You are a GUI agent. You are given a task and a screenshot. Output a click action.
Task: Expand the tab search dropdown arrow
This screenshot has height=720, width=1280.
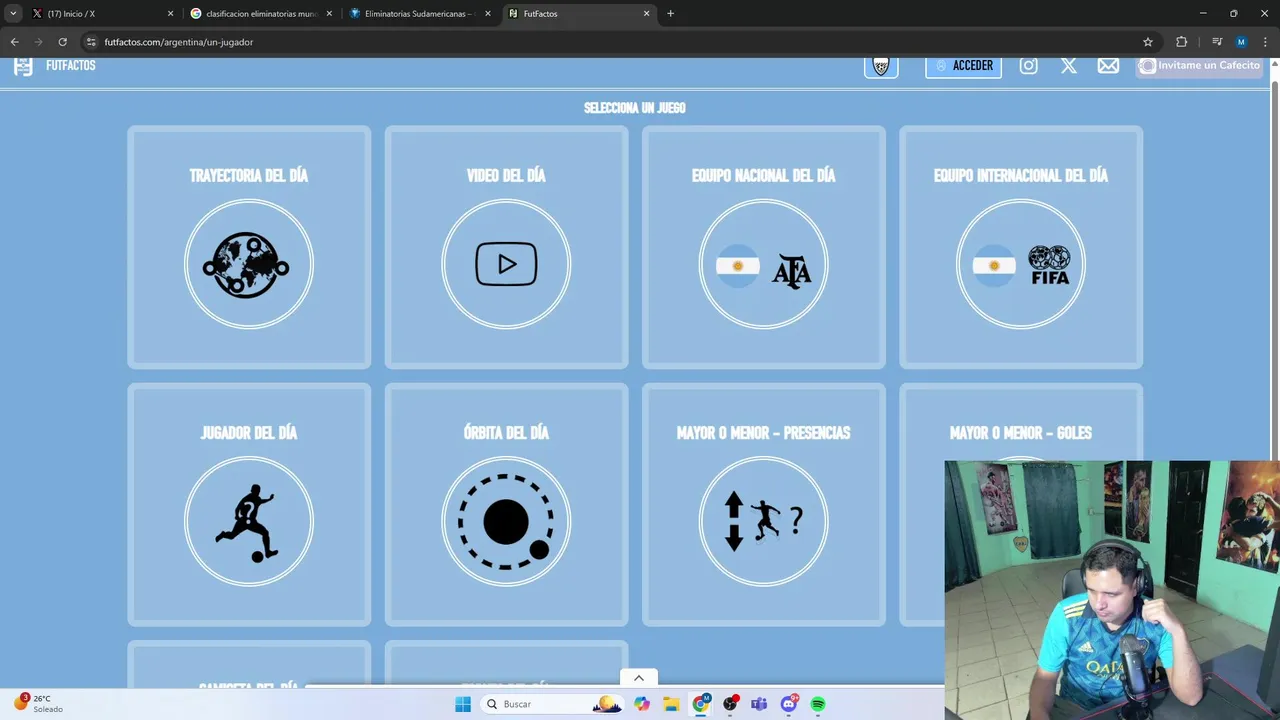(x=13, y=13)
